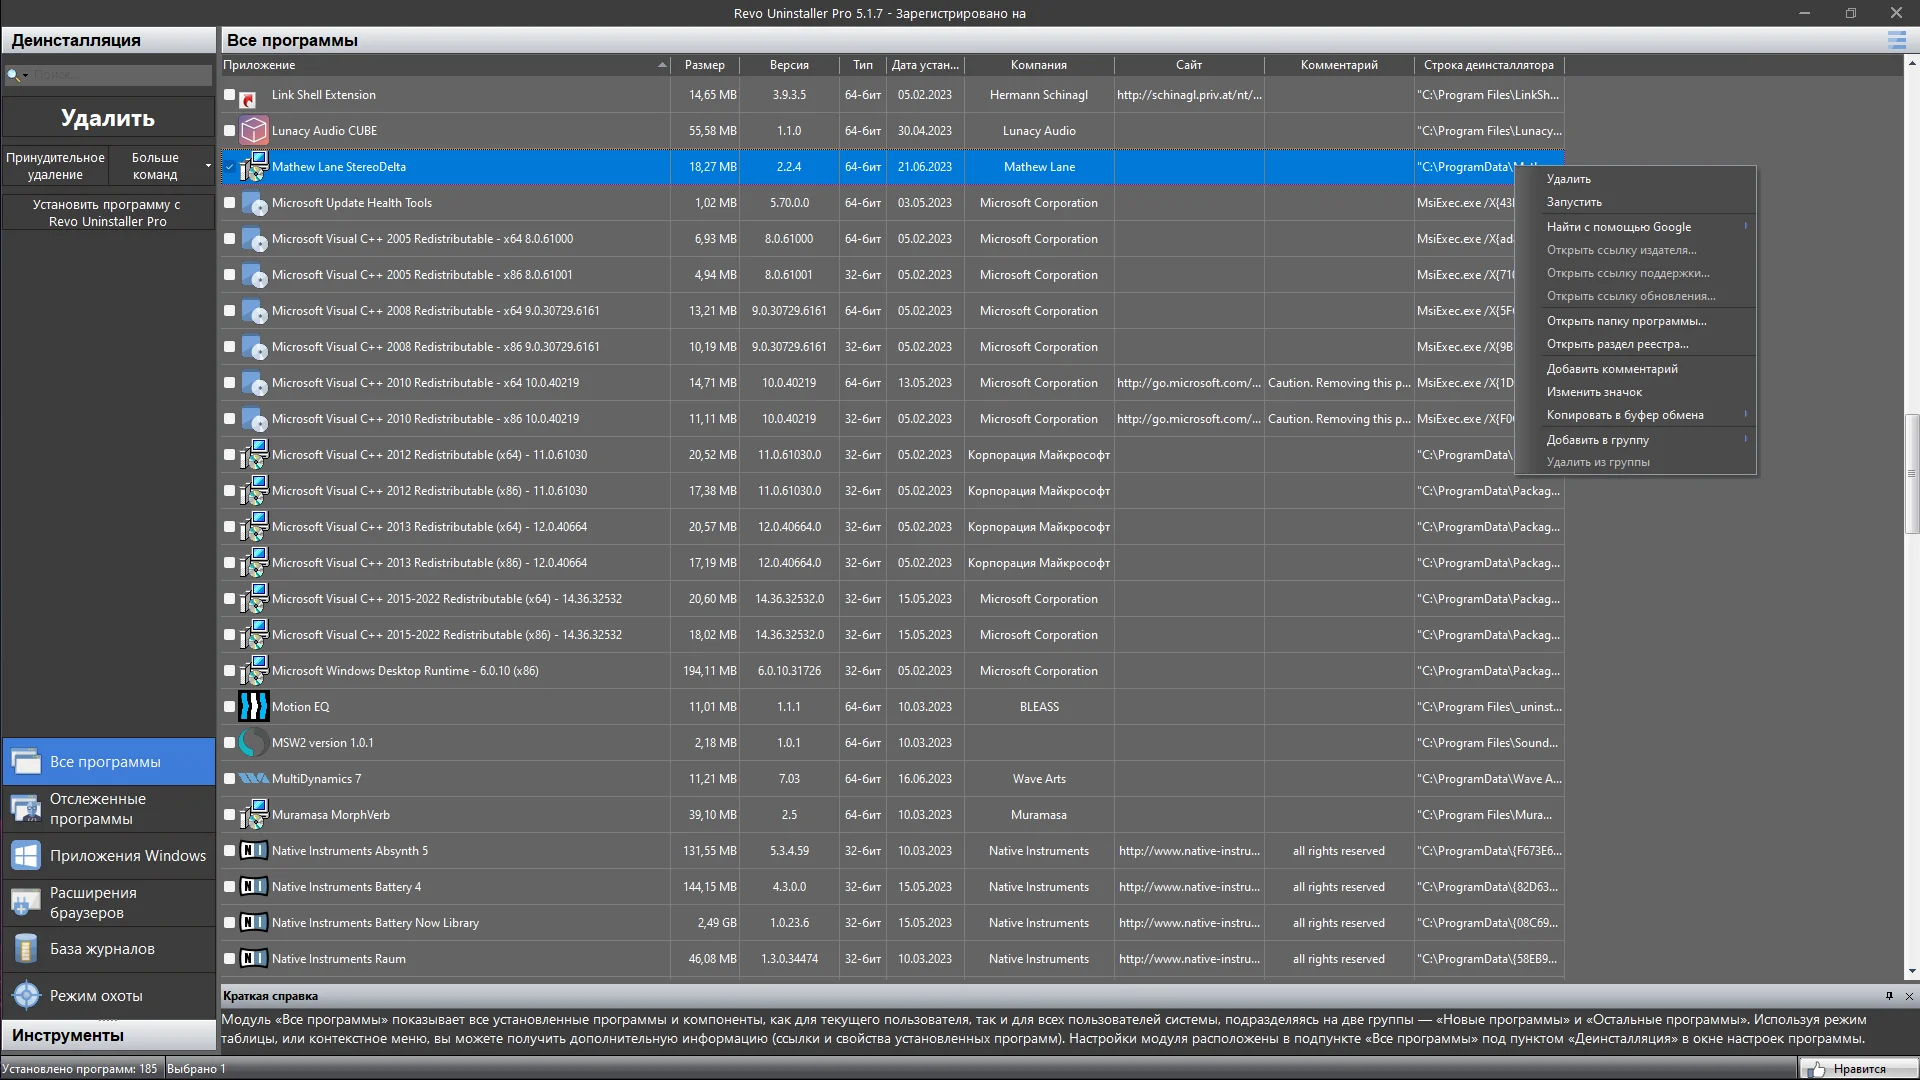This screenshot has width=1920, height=1080.
Task: Click the Muramasa MorphVerb program icon
Action: [254, 815]
